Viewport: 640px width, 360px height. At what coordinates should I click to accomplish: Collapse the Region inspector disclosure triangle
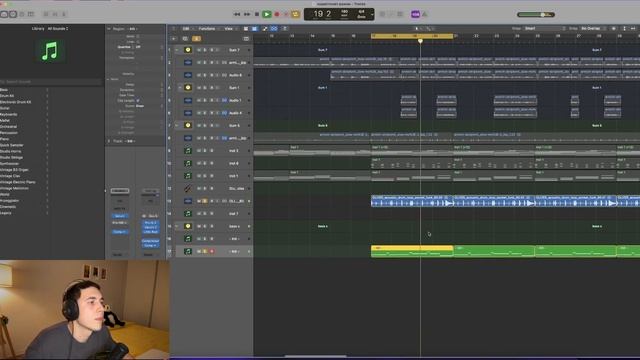[109, 29]
